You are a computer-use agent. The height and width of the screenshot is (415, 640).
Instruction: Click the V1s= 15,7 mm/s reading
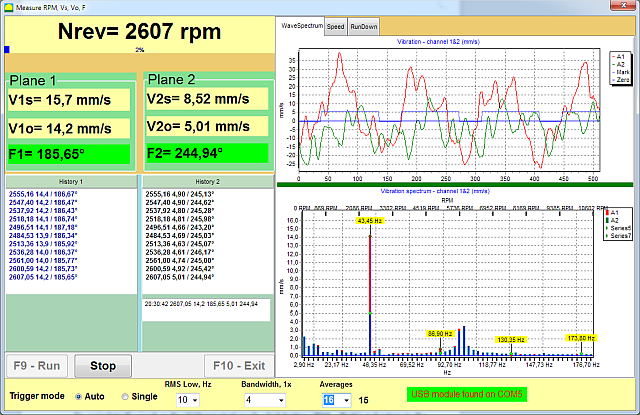pos(69,100)
